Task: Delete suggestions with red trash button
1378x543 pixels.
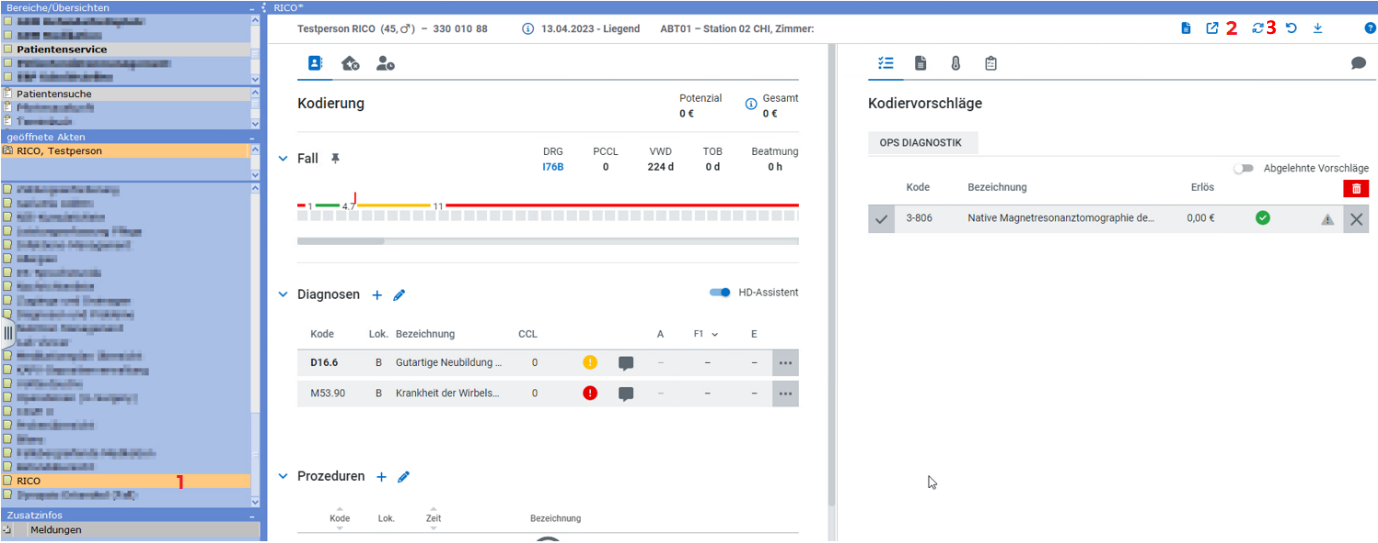Action: tap(1356, 188)
